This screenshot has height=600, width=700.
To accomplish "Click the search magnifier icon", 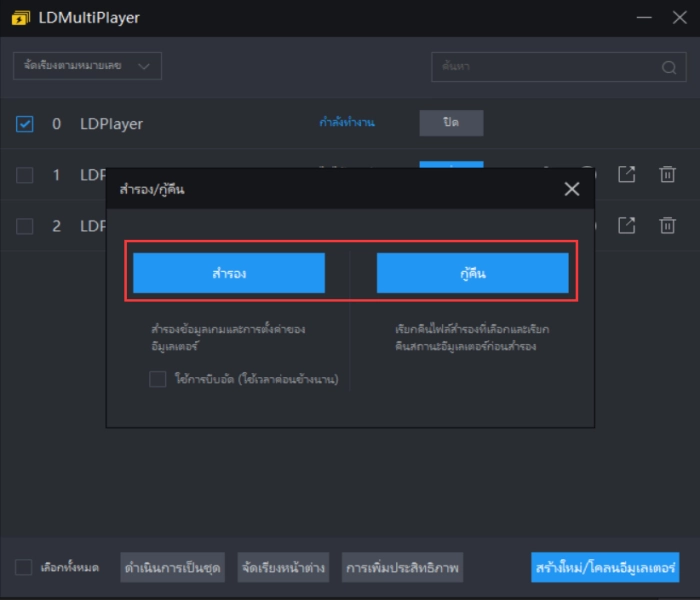I will pos(668,67).
